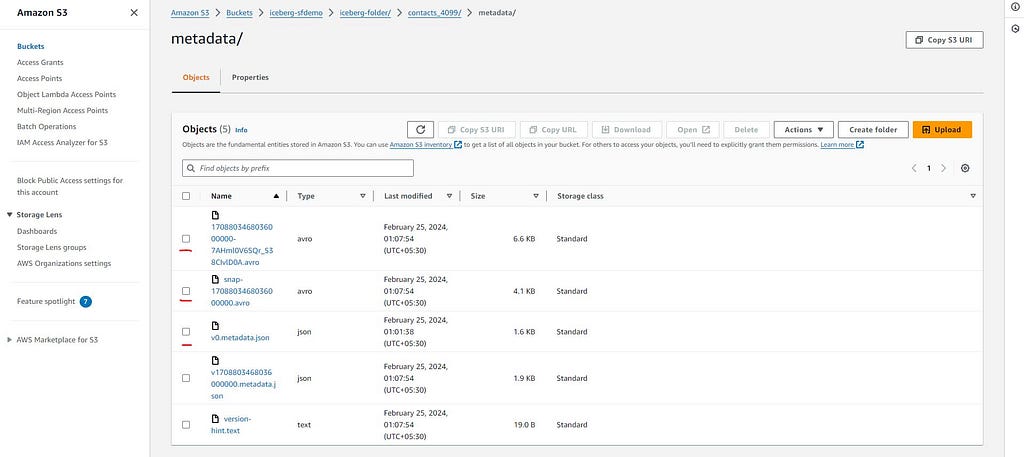Image resolution: width=1024 pixels, height=457 pixels.
Task: Go to iceberg-sfdemo breadcrumb
Action: click(296, 12)
